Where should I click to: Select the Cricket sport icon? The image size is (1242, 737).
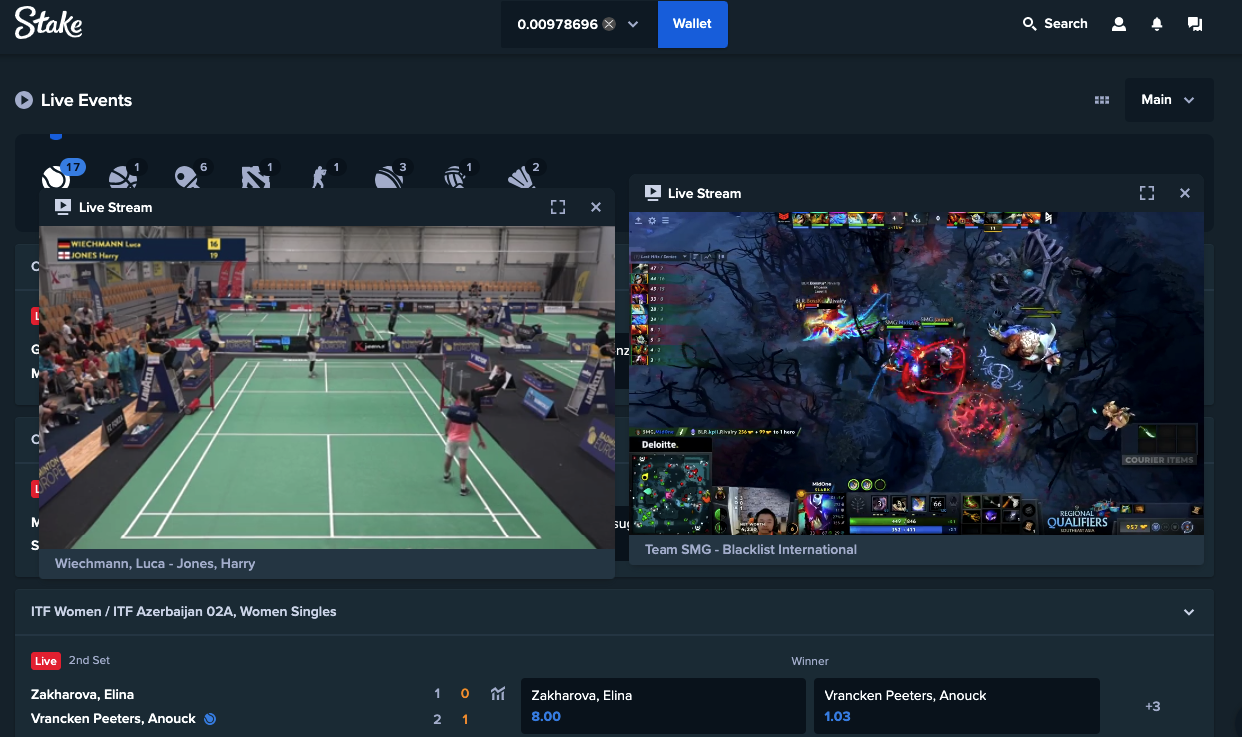[x=388, y=178]
